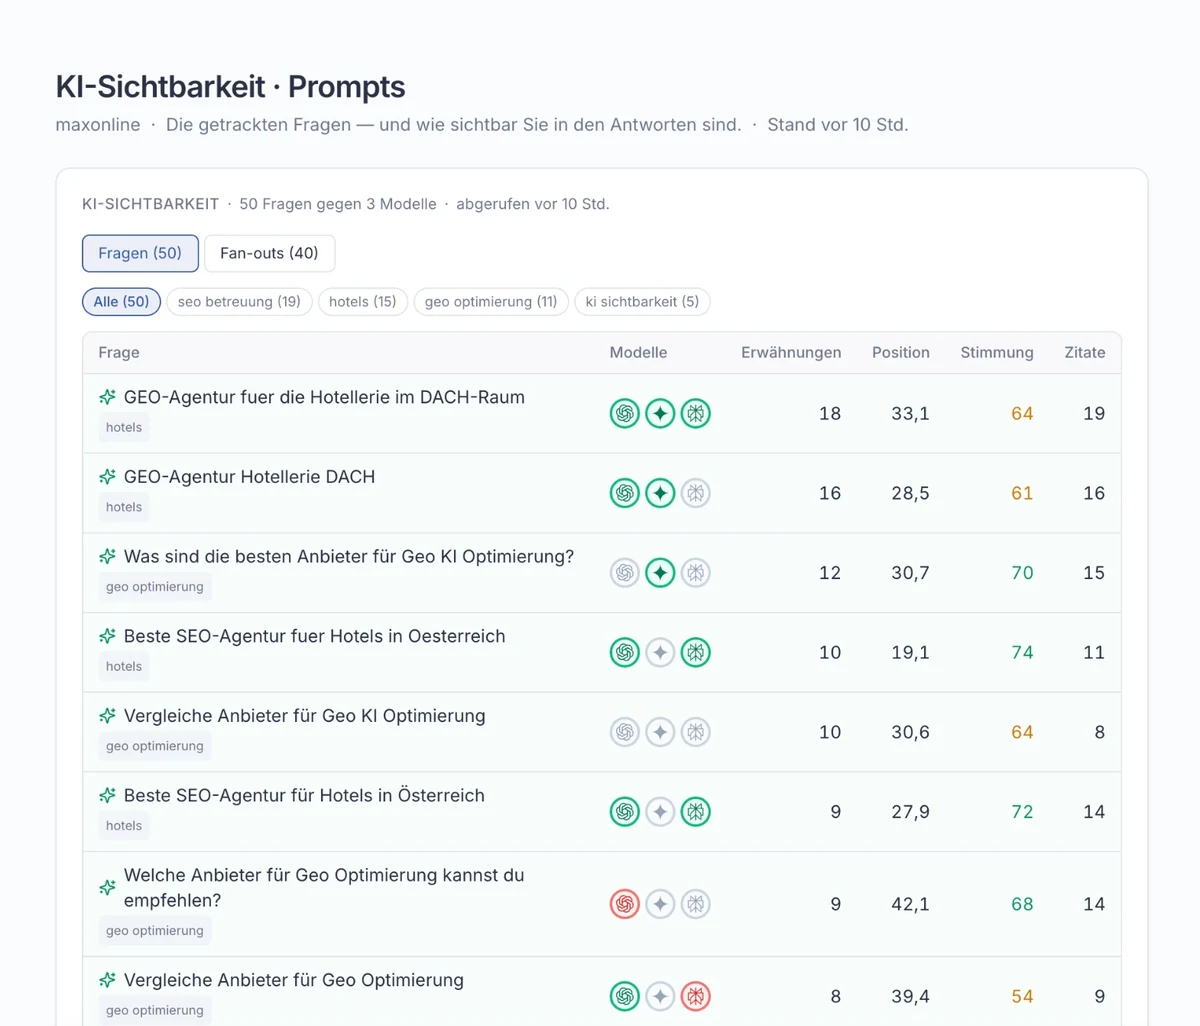
Task: Filter by 'hotels (15)' chip
Action: [363, 301]
